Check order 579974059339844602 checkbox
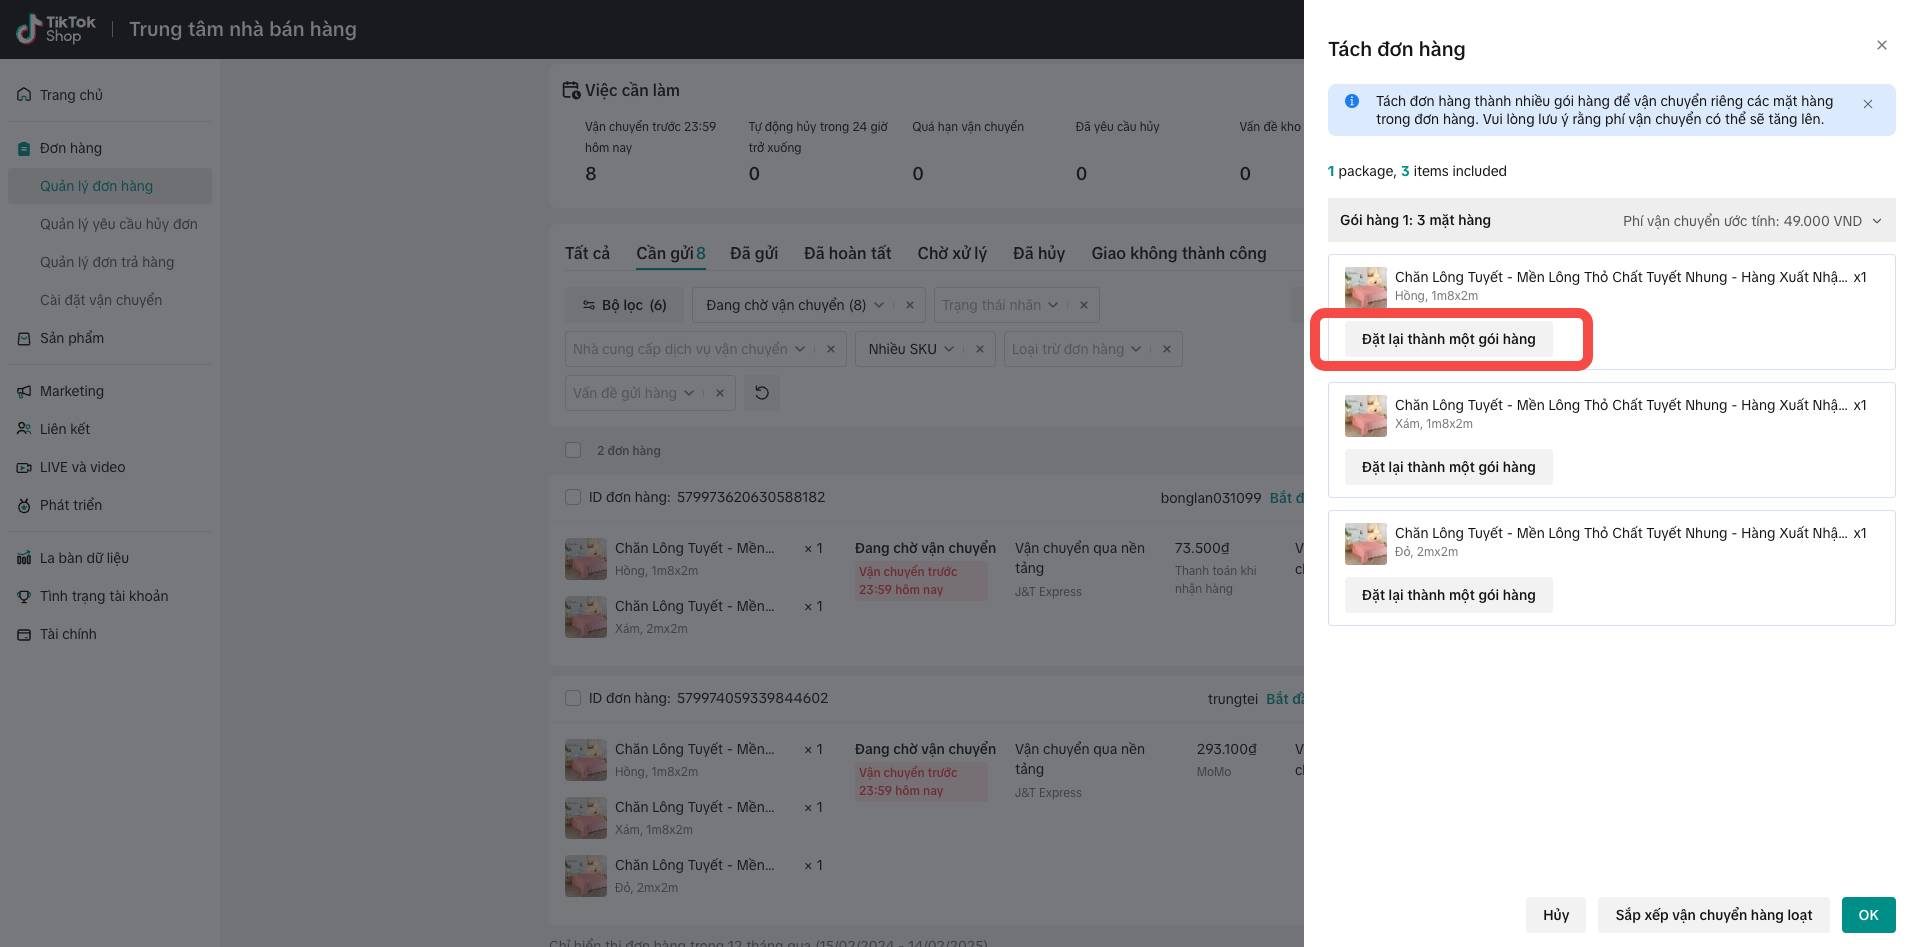The width and height of the screenshot is (1920, 947). (573, 698)
